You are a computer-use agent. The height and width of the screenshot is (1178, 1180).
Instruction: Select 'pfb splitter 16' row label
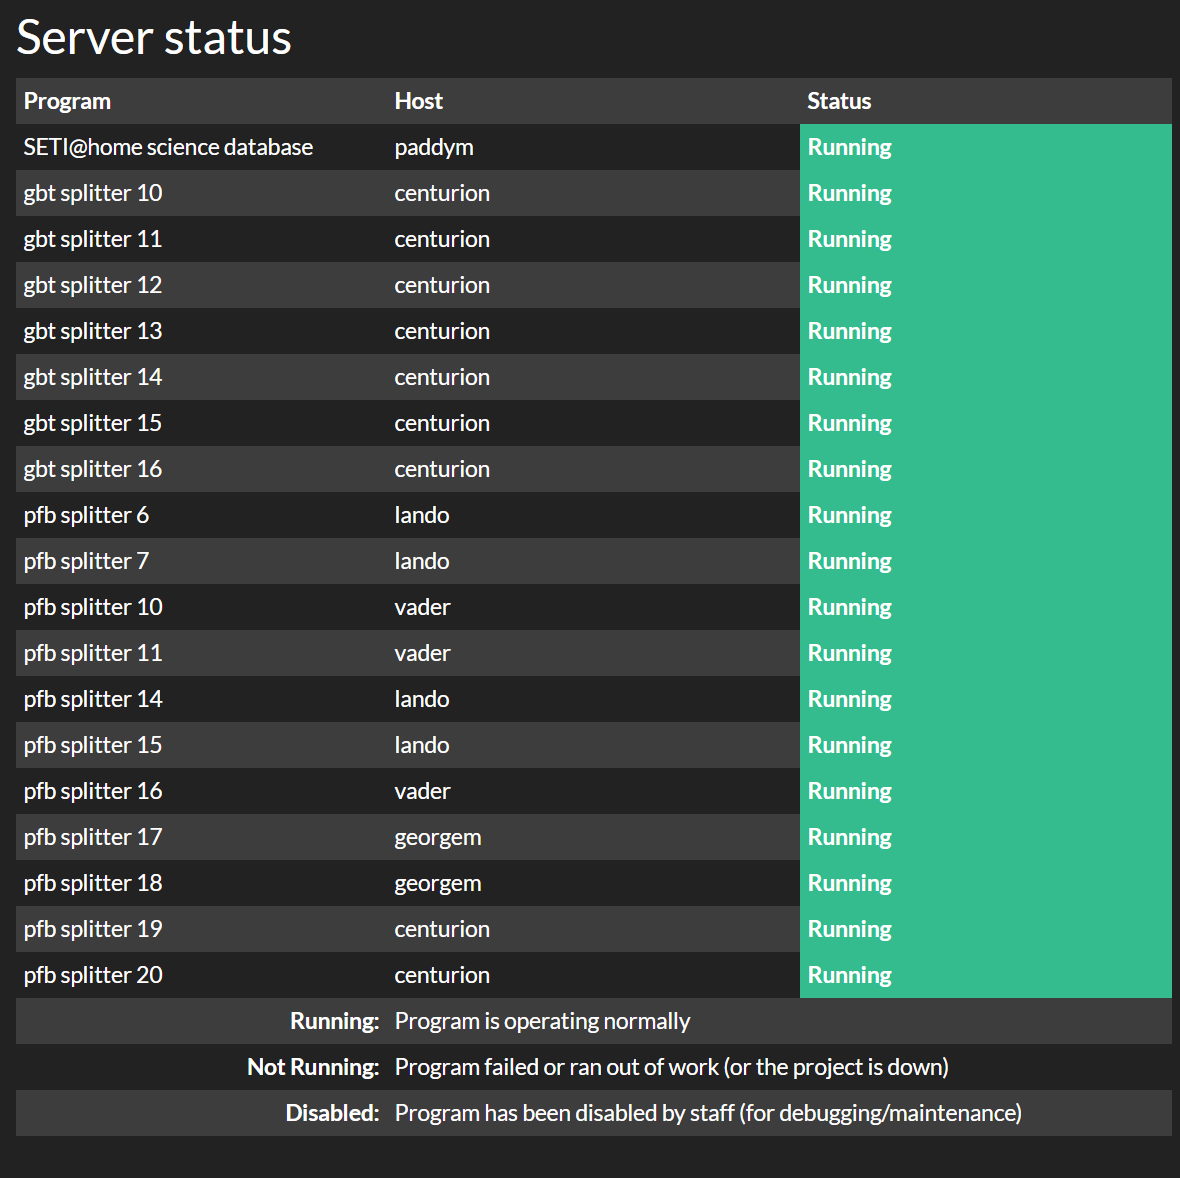pos(93,790)
